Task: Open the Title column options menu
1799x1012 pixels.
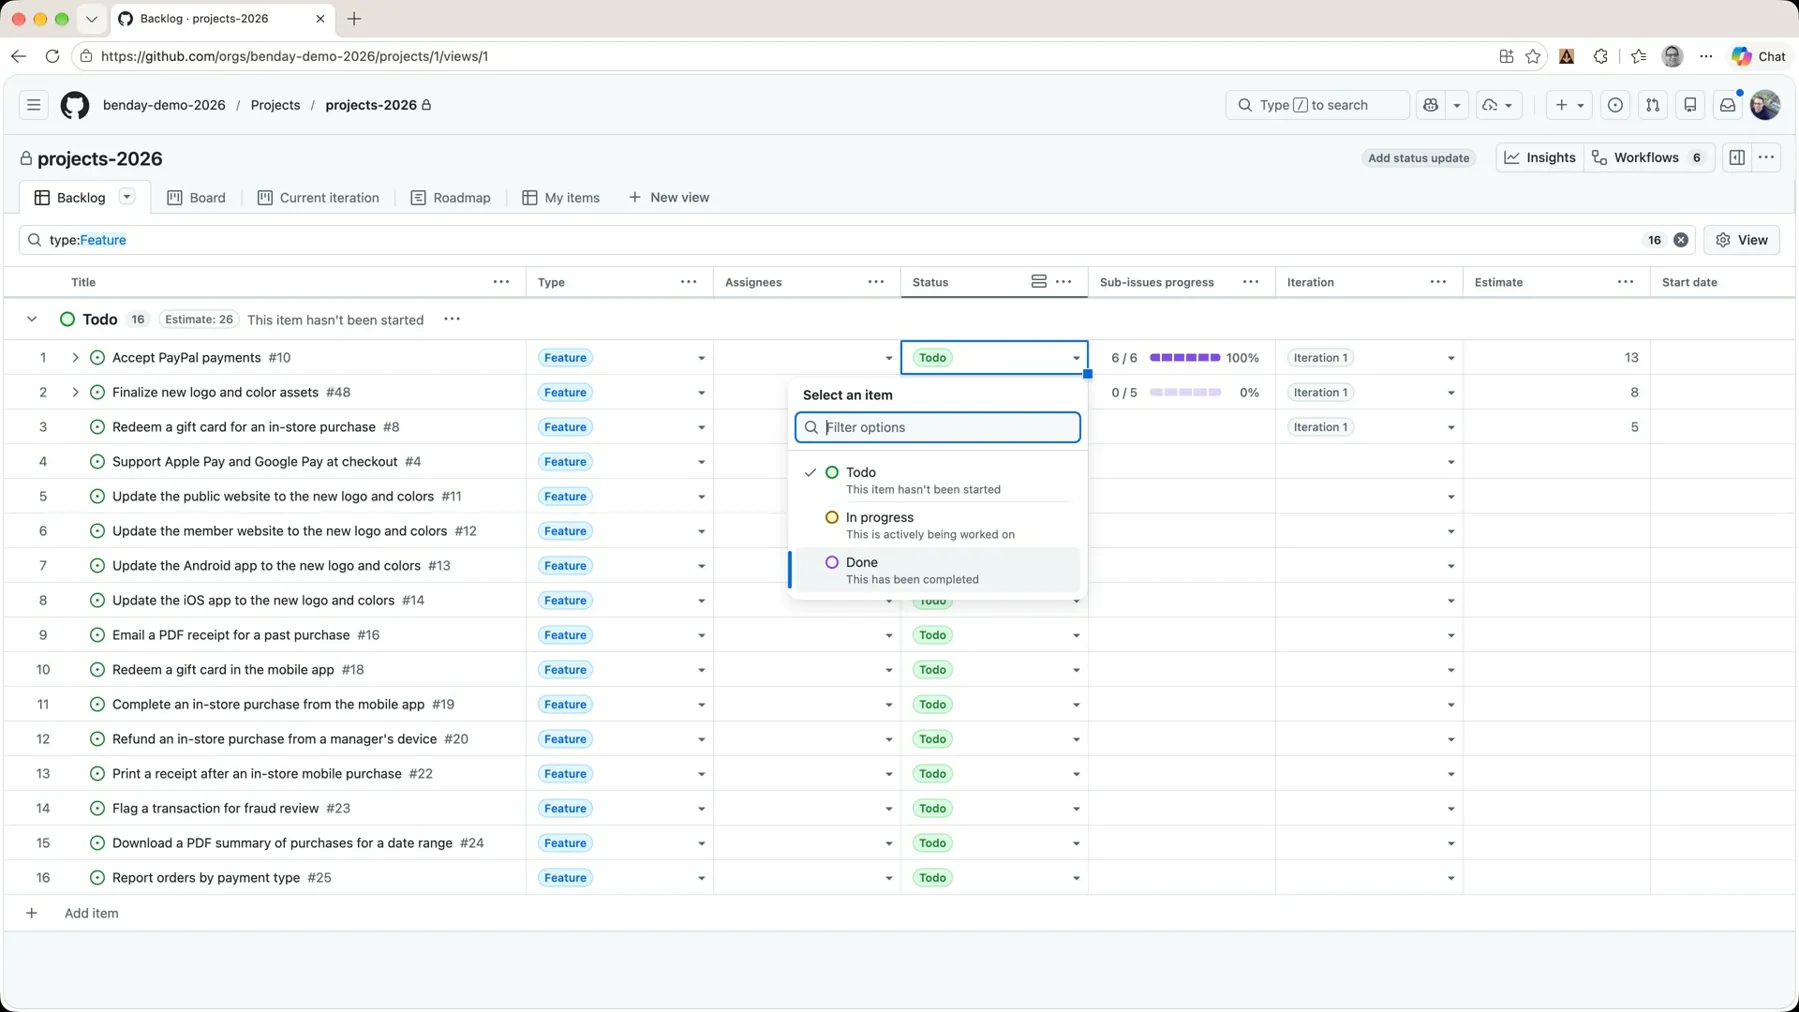Action: (501, 282)
